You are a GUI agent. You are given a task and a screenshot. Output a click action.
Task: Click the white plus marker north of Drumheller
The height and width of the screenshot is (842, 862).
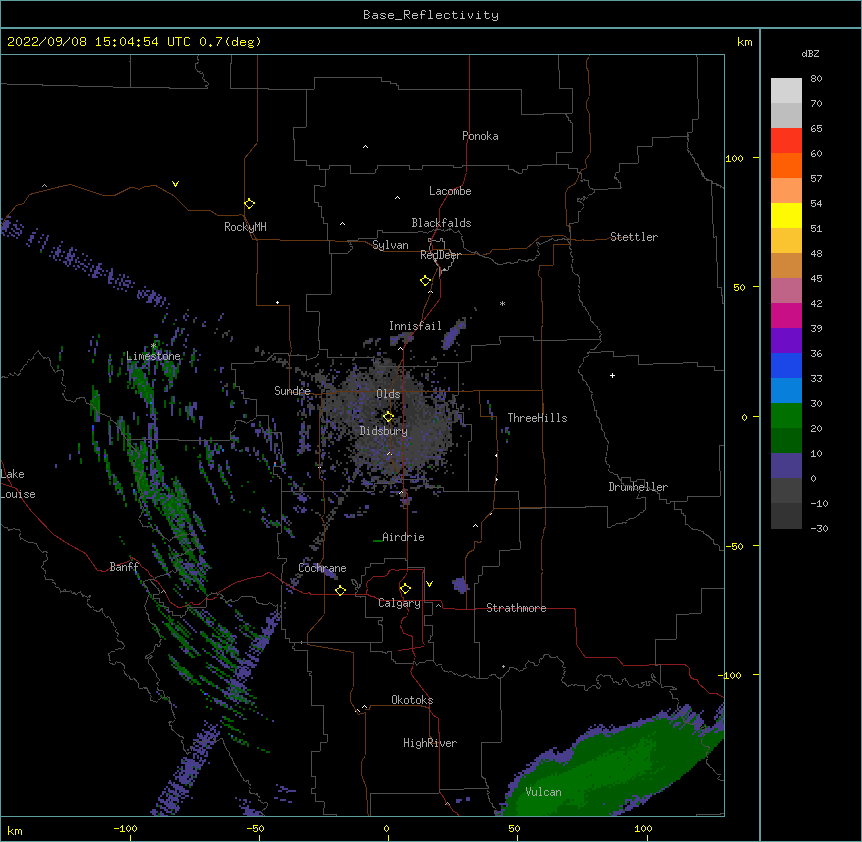pyautogui.click(x=612, y=375)
